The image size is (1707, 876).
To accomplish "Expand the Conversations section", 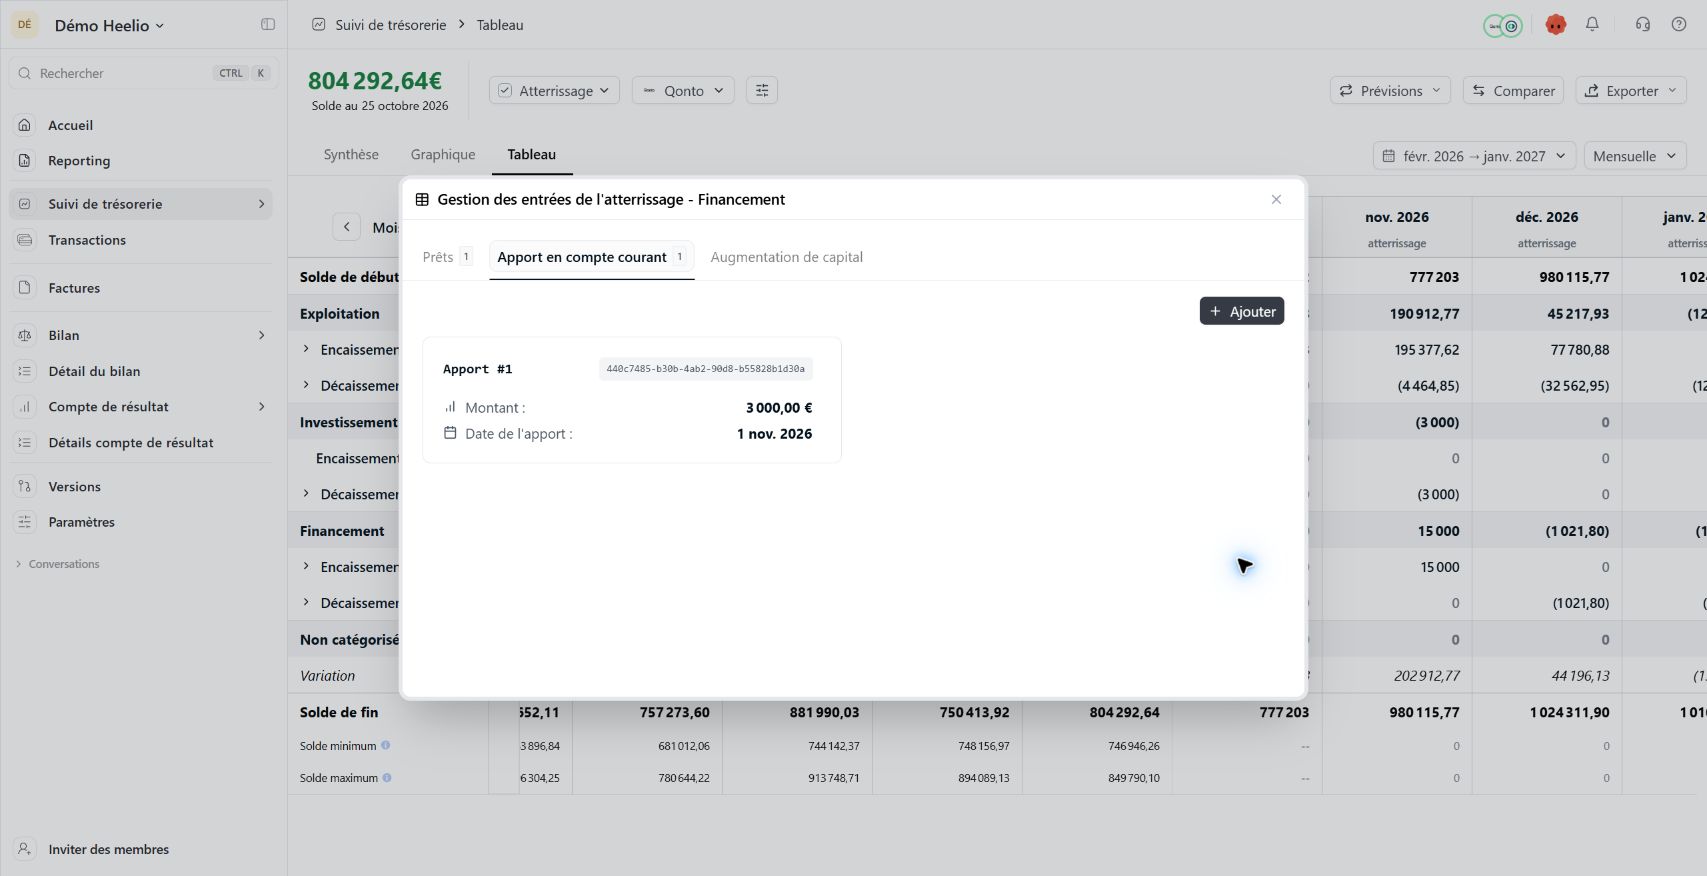I will (58, 564).
